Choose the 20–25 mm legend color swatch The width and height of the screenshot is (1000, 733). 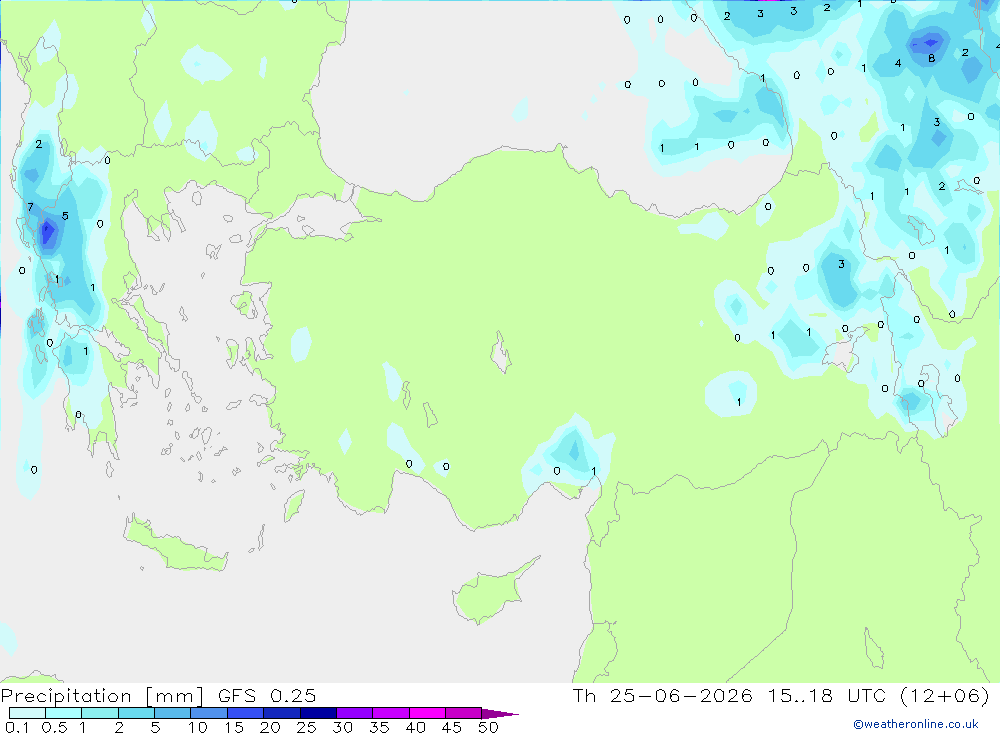(282, 713)
